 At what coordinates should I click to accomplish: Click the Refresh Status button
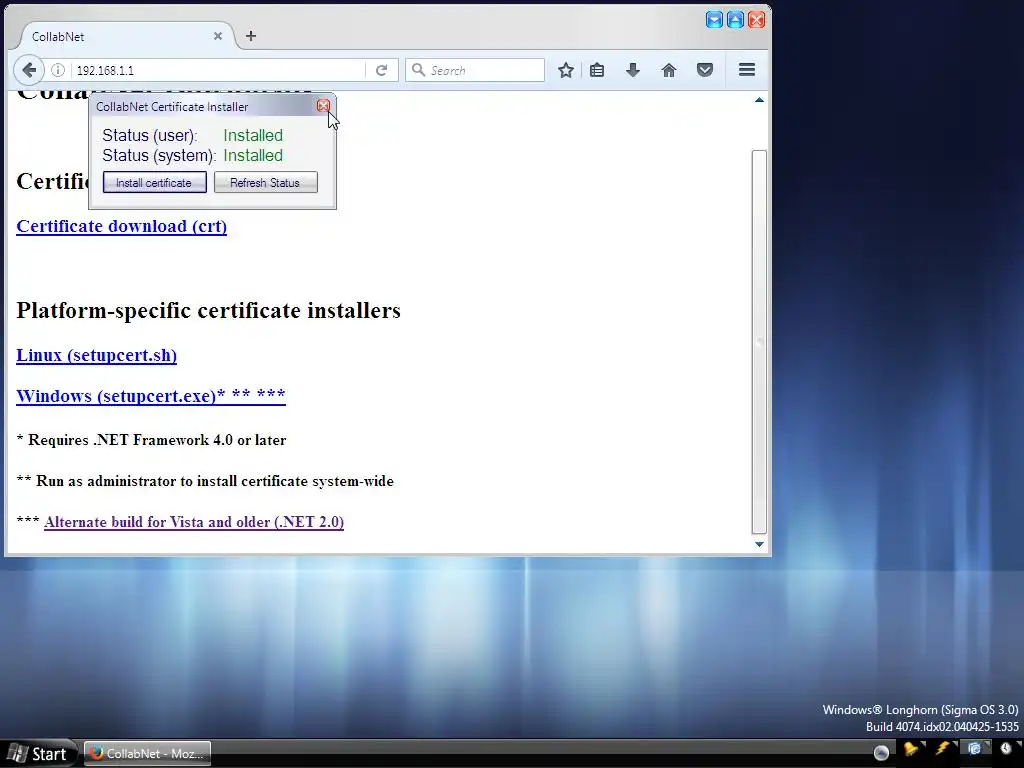click(265, 182)
